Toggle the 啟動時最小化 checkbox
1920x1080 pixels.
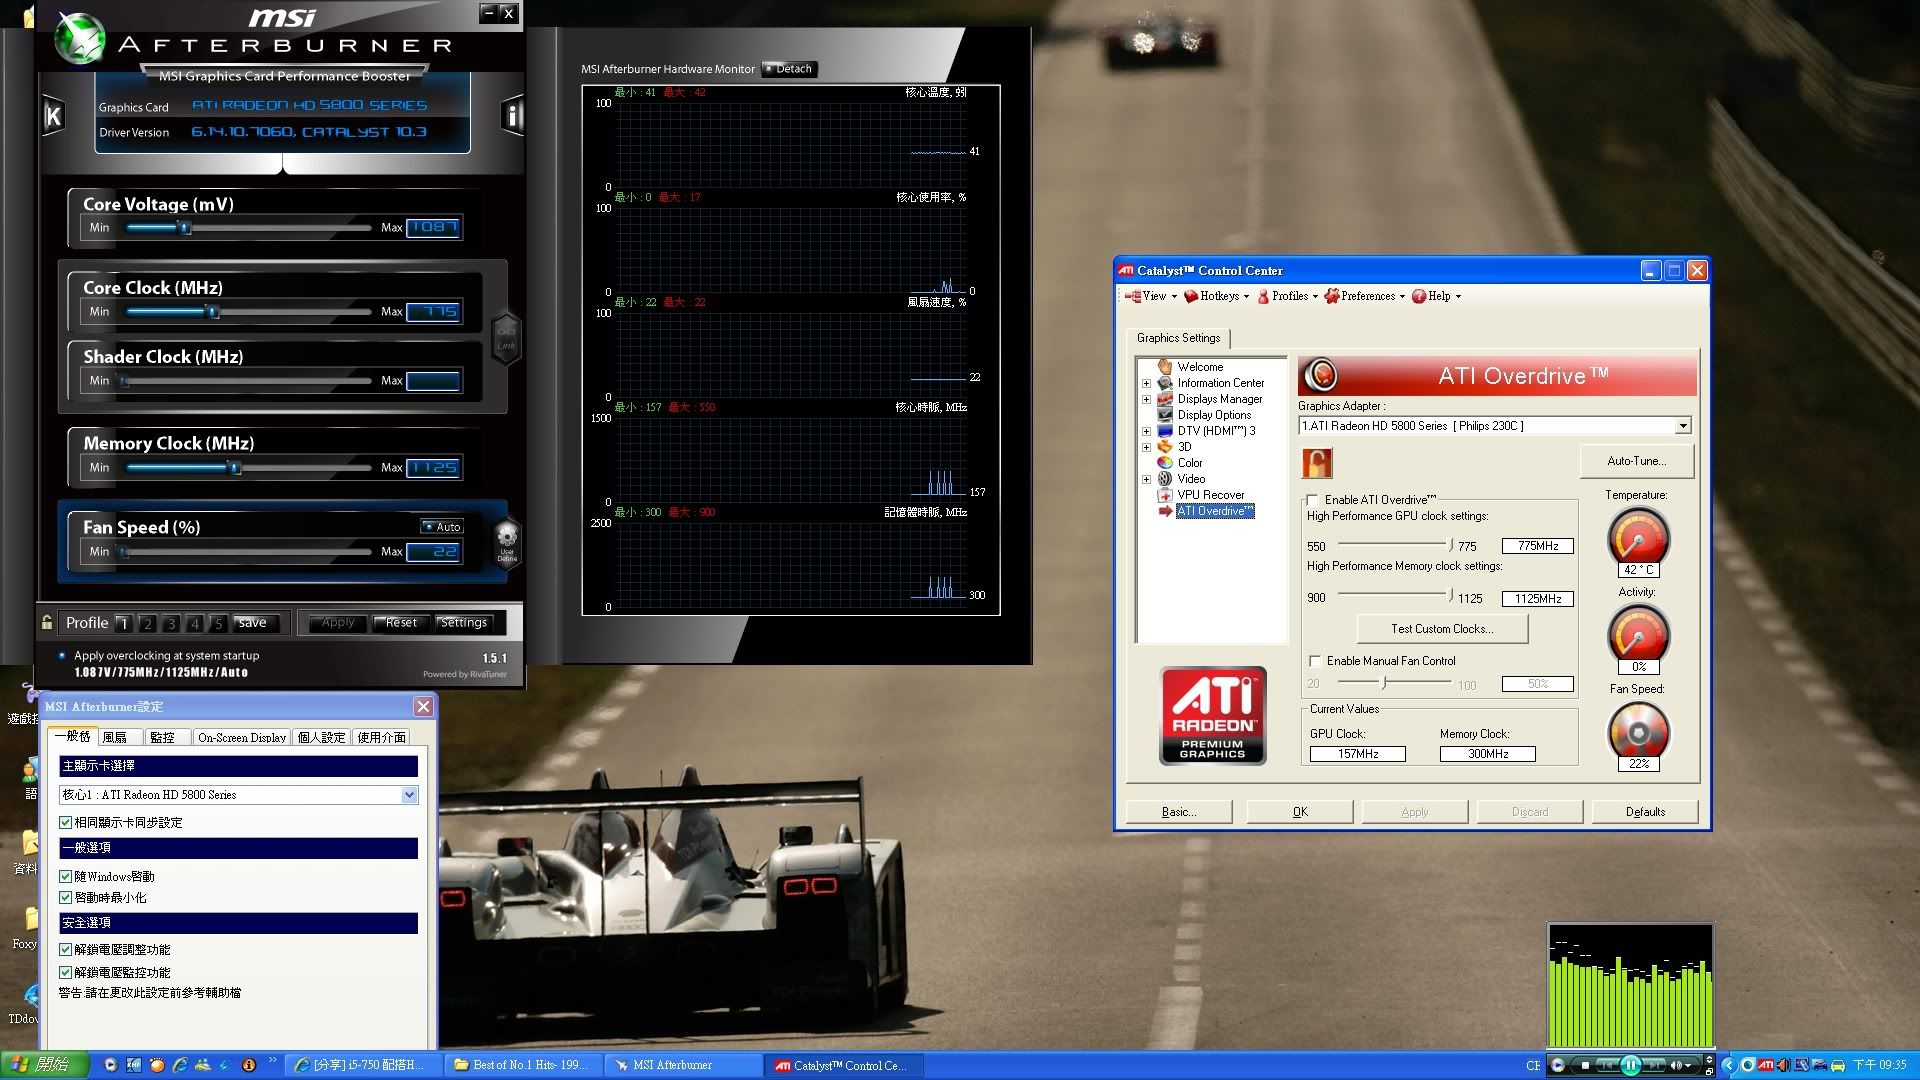(x=66, y=898)
